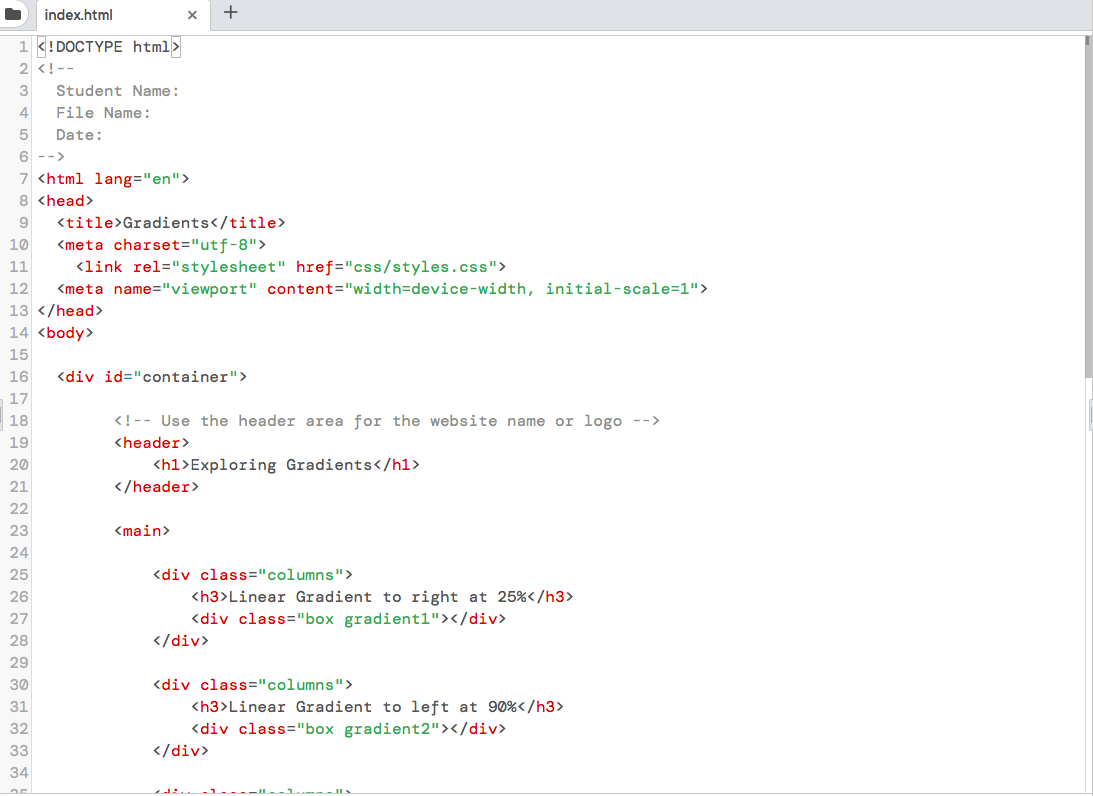Viewport: 1093px width, 796px height.
Task: Click line number 1 in the gutter
Action: pyautogui.click(x=23, y=46)
